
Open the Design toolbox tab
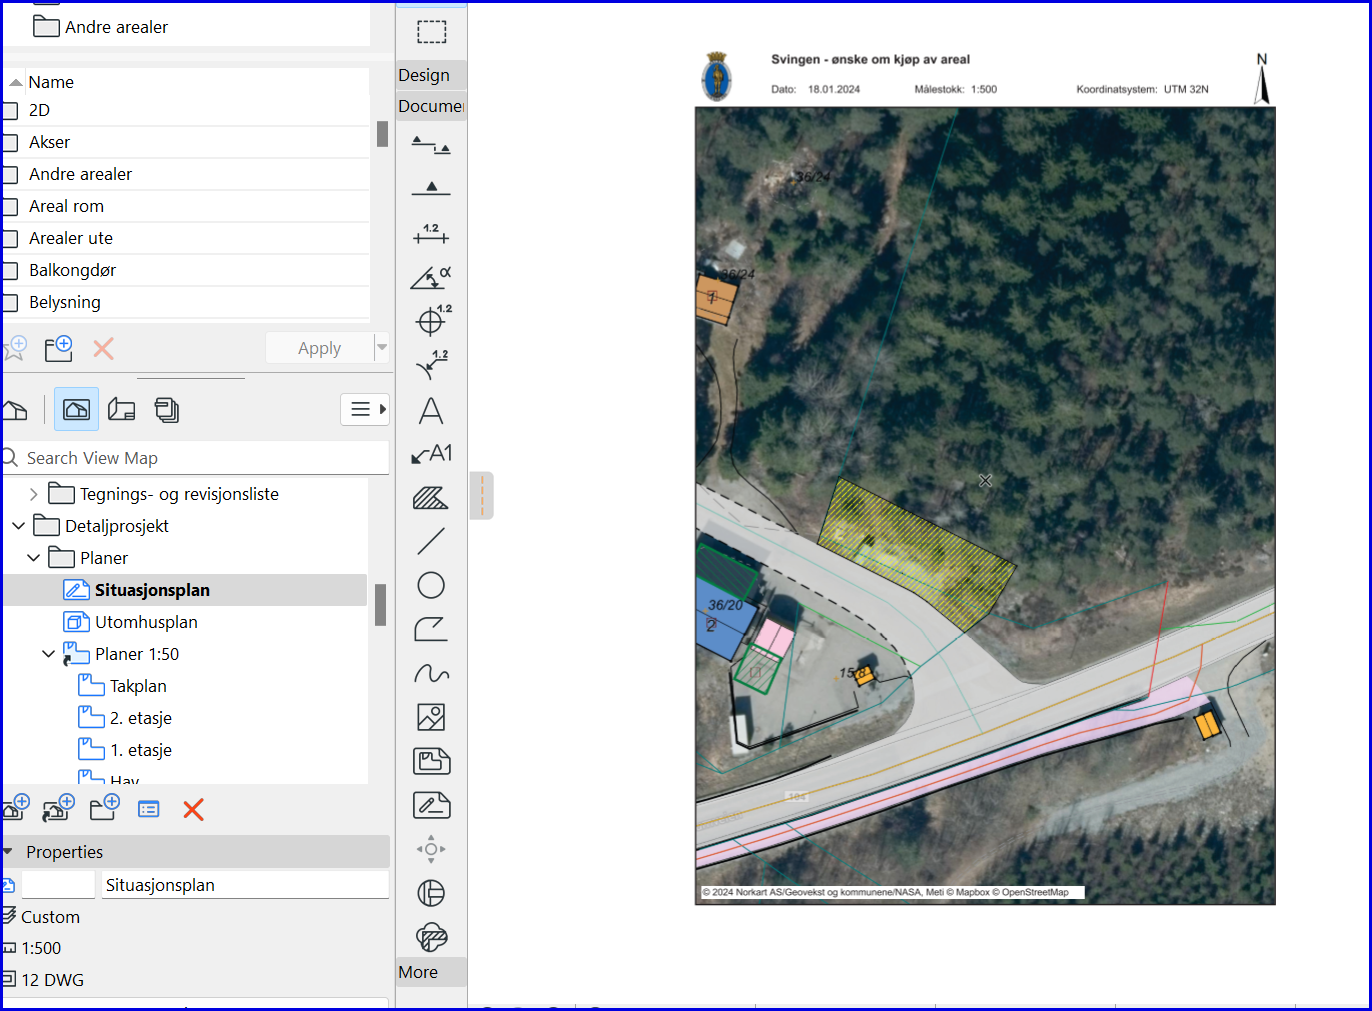(424, 75)
